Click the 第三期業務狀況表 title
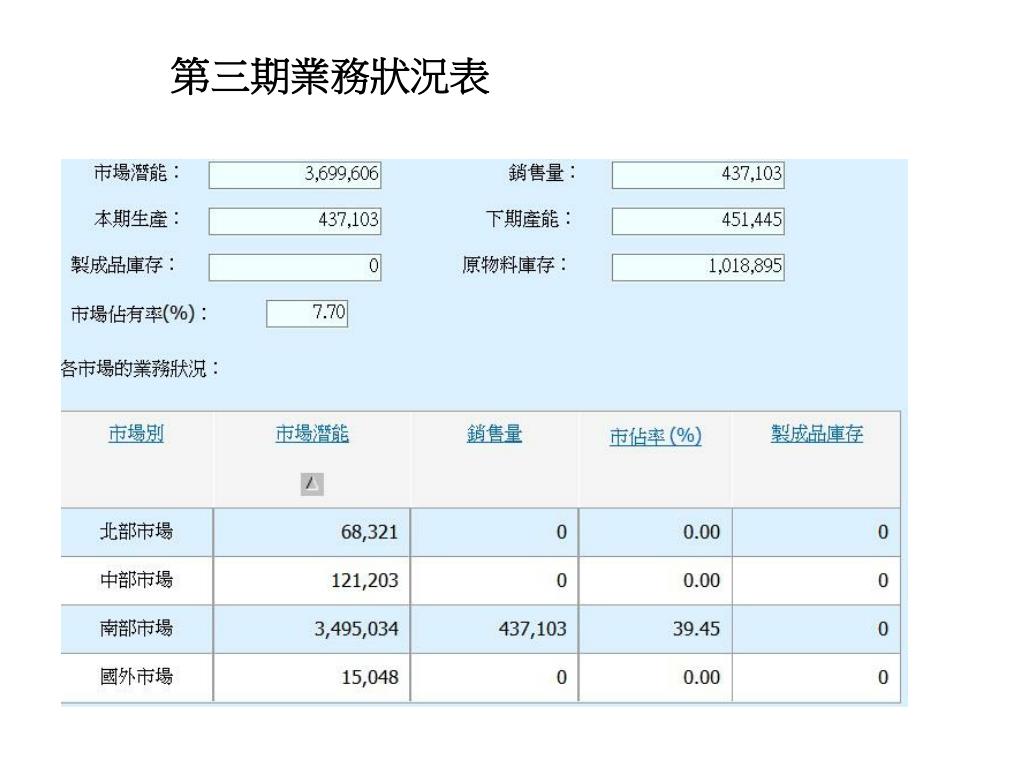The height and width of the screenshot is (768, 1024). pos(330,76)
